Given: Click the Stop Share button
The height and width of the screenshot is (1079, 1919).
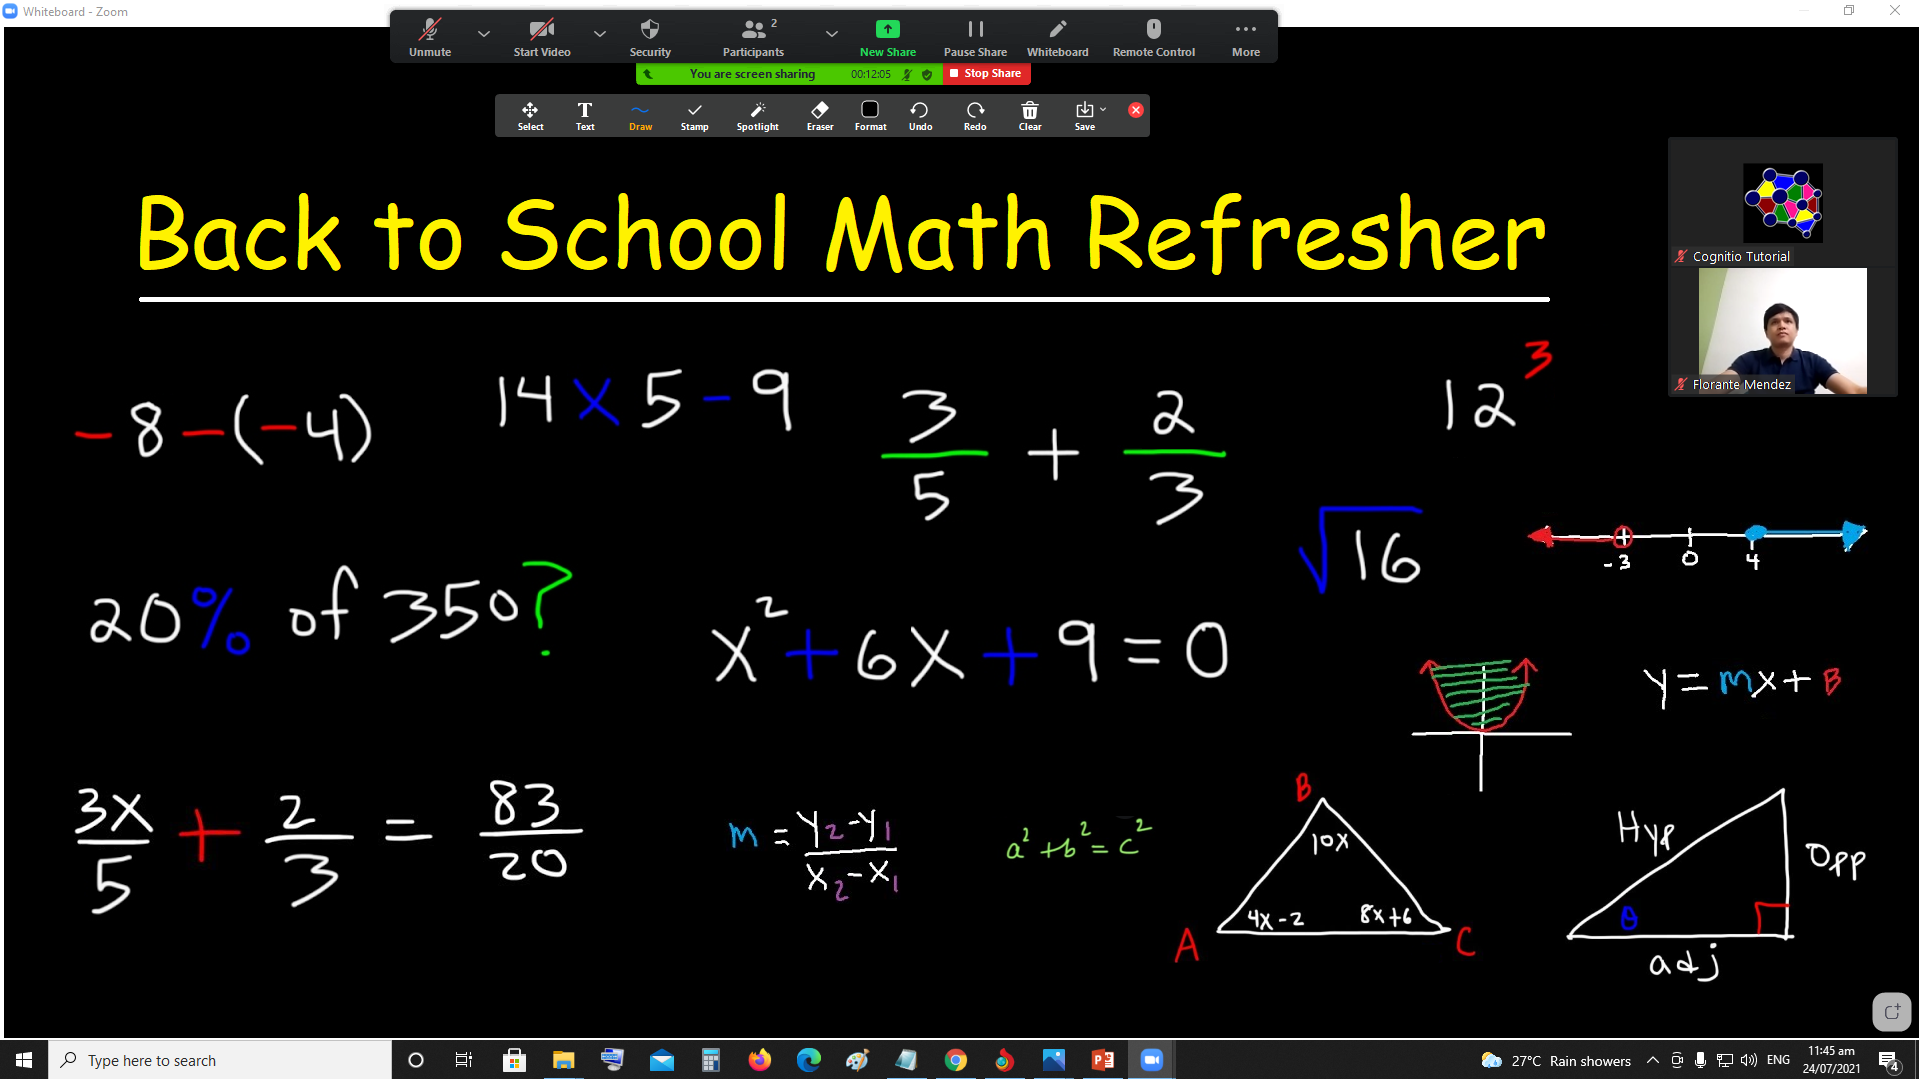Looking at the screenshot, I should point(986,74).
